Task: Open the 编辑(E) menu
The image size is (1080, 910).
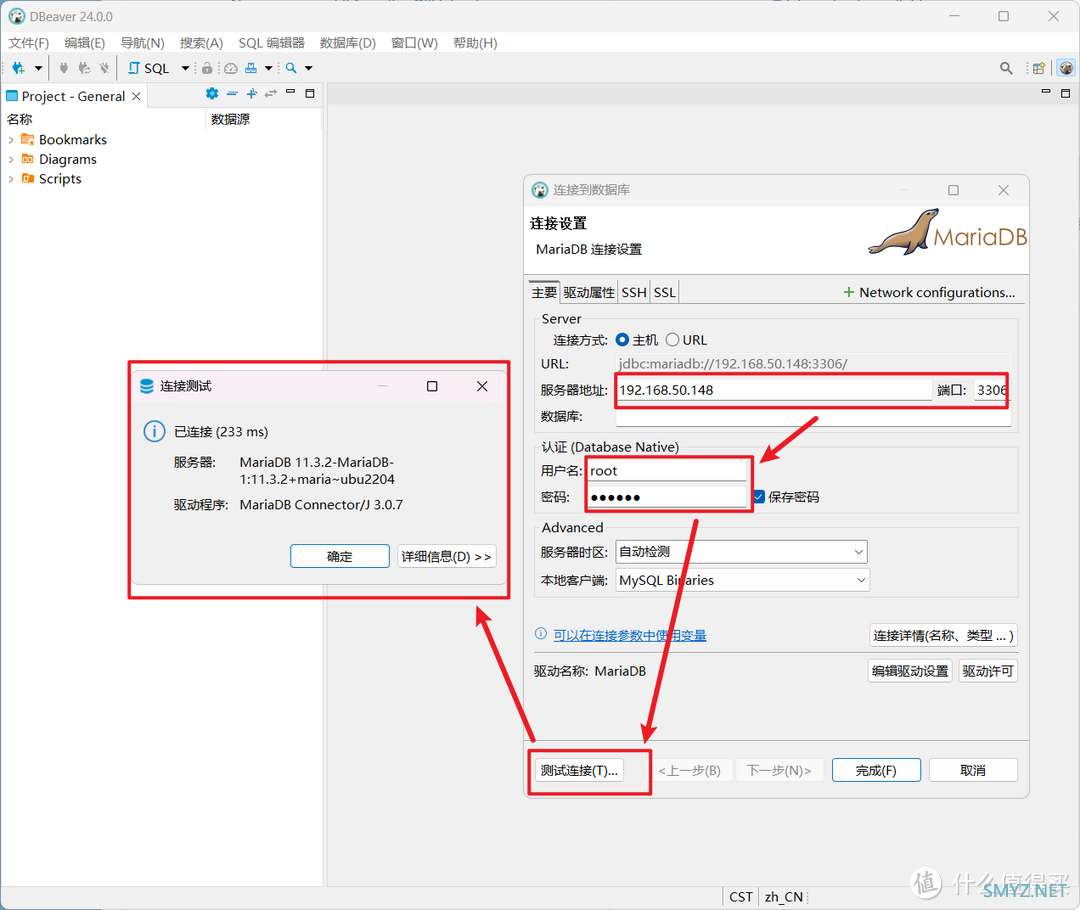Action: (x=84, y=43)
